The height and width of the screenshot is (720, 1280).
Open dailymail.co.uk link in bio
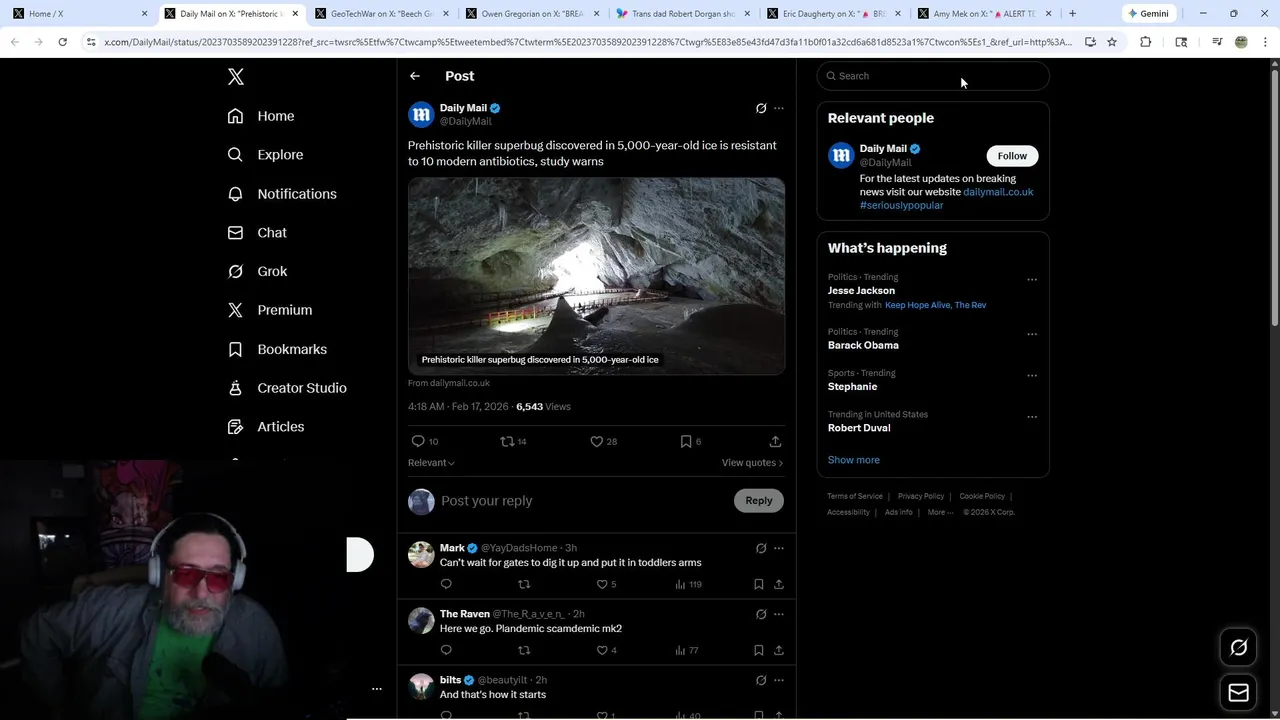coord(998,192)
